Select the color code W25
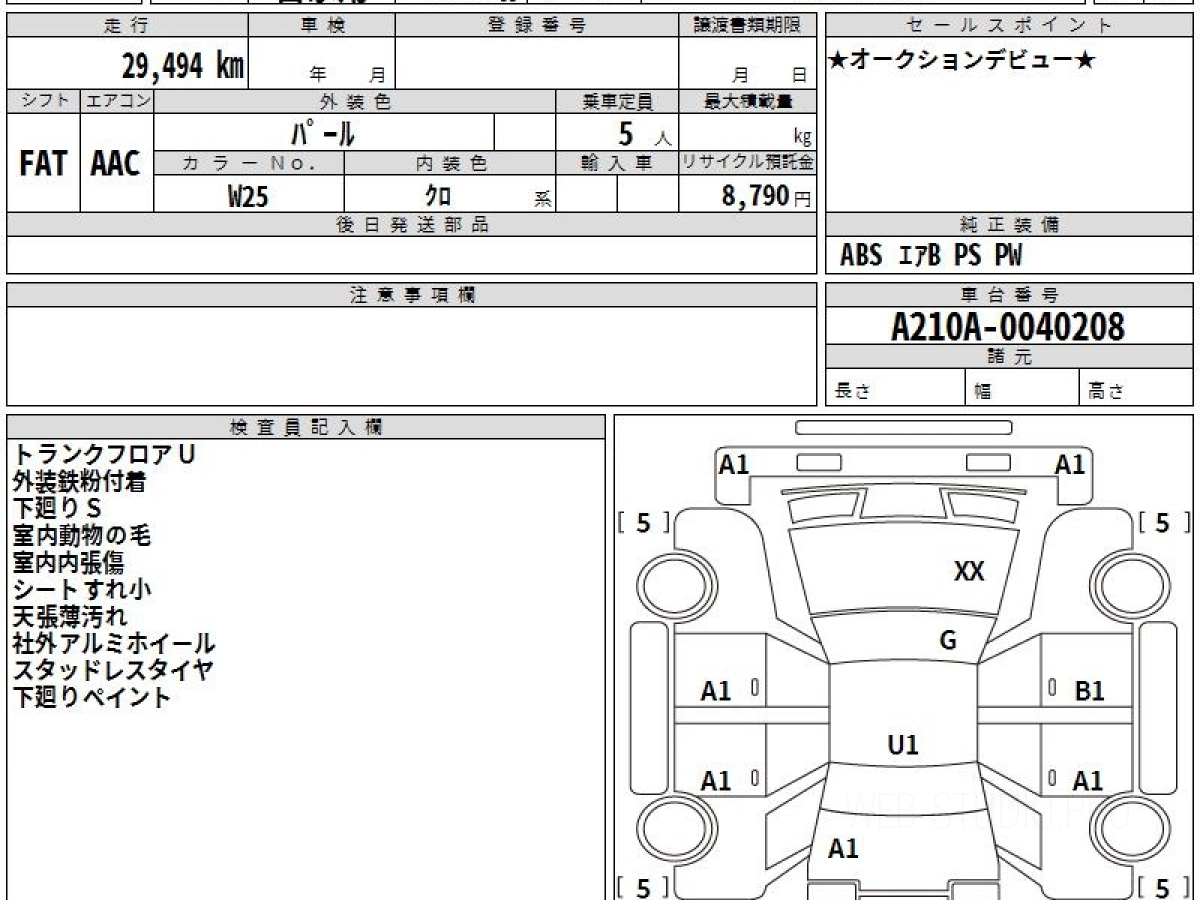Screen dimensions: 1200x900 tap(248, 196)
